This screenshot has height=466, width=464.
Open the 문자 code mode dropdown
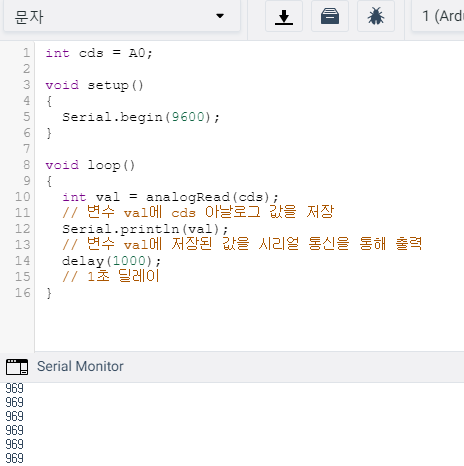pos(122,16)
